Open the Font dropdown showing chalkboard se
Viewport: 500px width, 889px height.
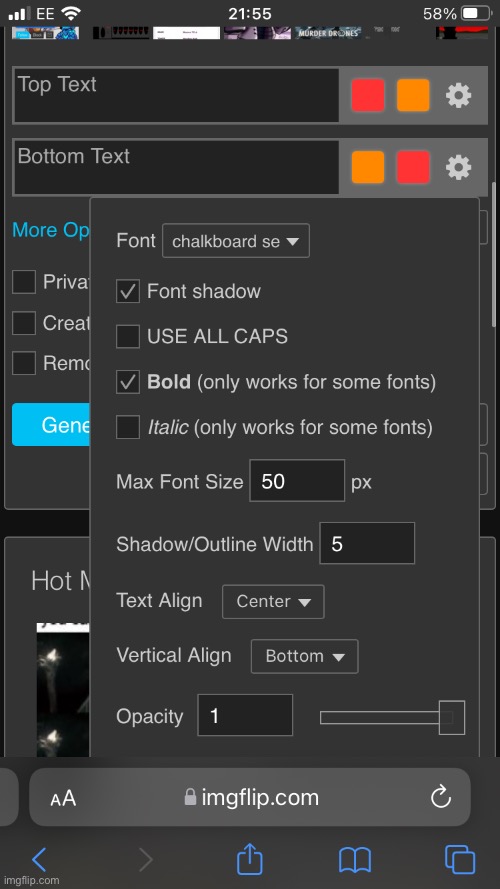[236, 241]
